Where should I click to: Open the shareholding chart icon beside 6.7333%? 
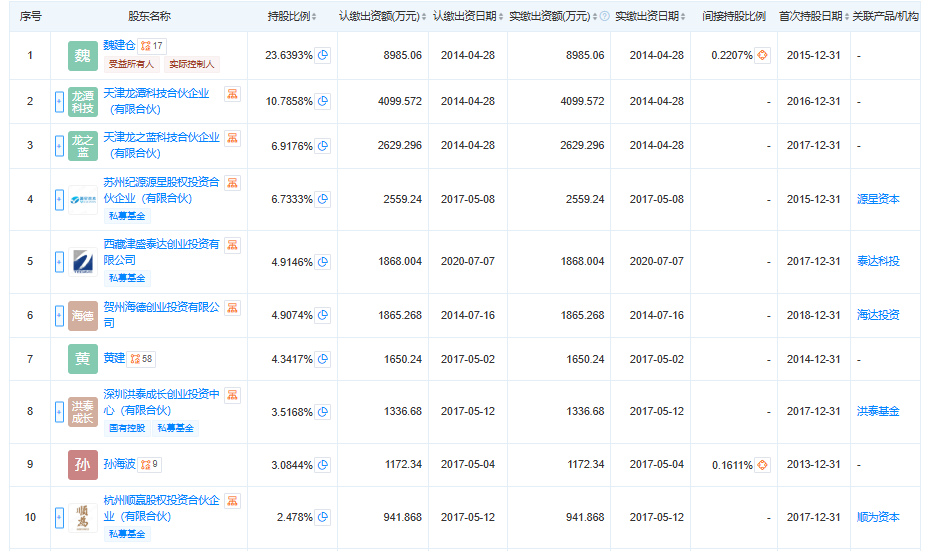tap(323, 200)
